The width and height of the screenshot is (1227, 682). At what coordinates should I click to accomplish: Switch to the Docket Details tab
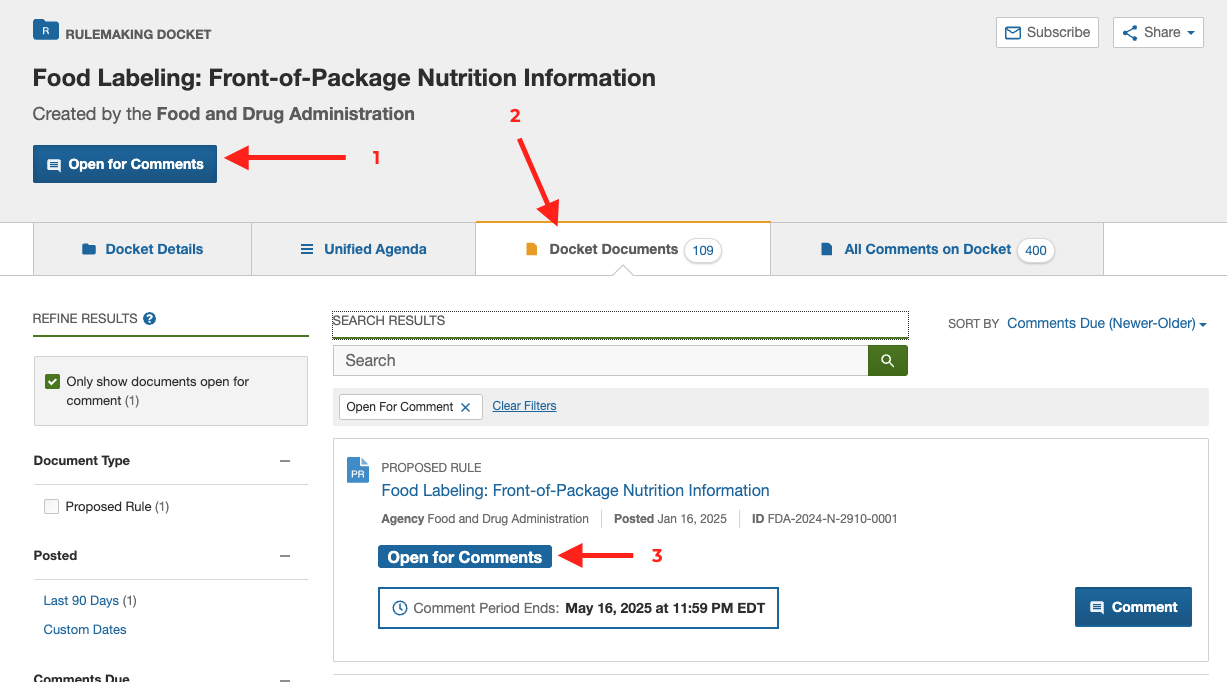coord(142,249)
